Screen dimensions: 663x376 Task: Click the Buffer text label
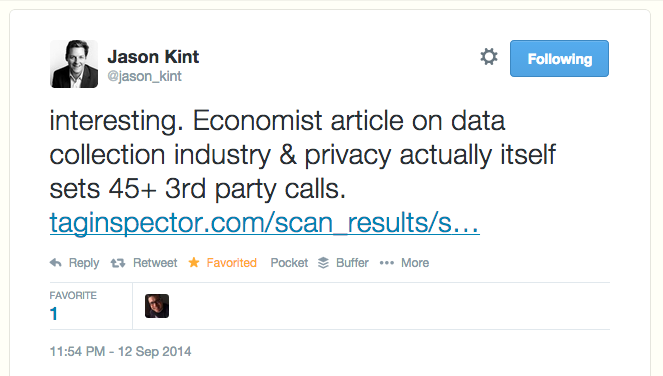352,263
